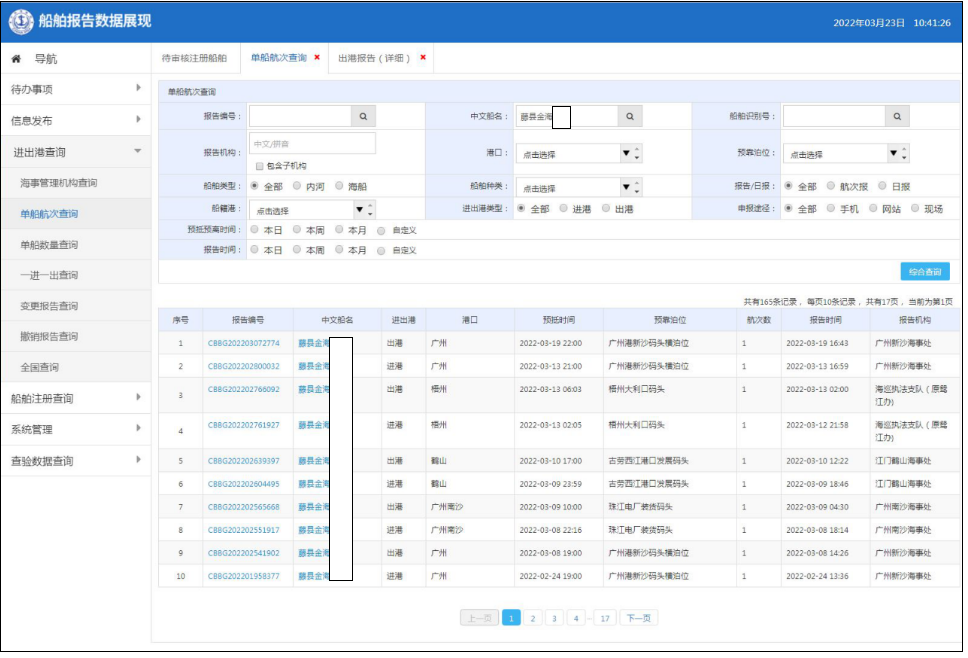Close the 出港报告（详细）tab
This screenshot has width=968, height=658.
[x=422, y=58]
